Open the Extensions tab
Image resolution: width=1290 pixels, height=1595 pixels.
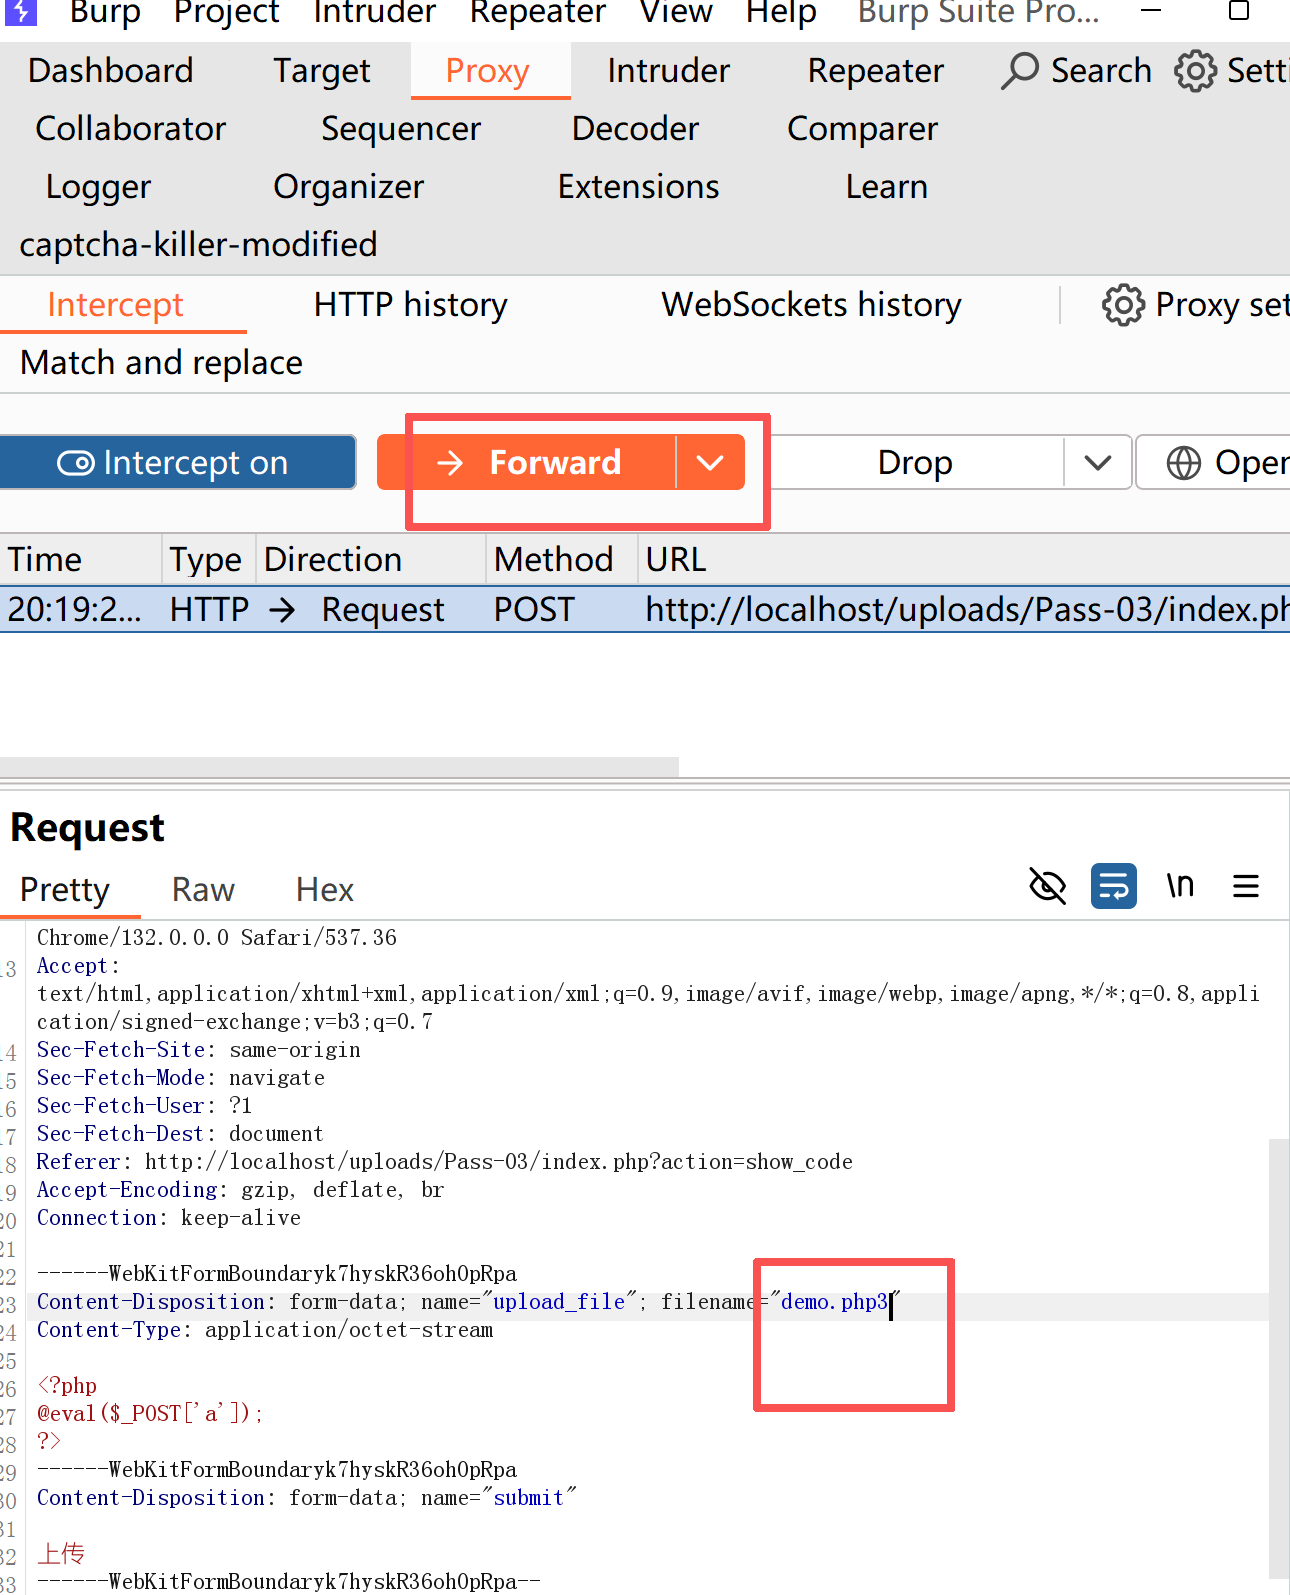639,187
